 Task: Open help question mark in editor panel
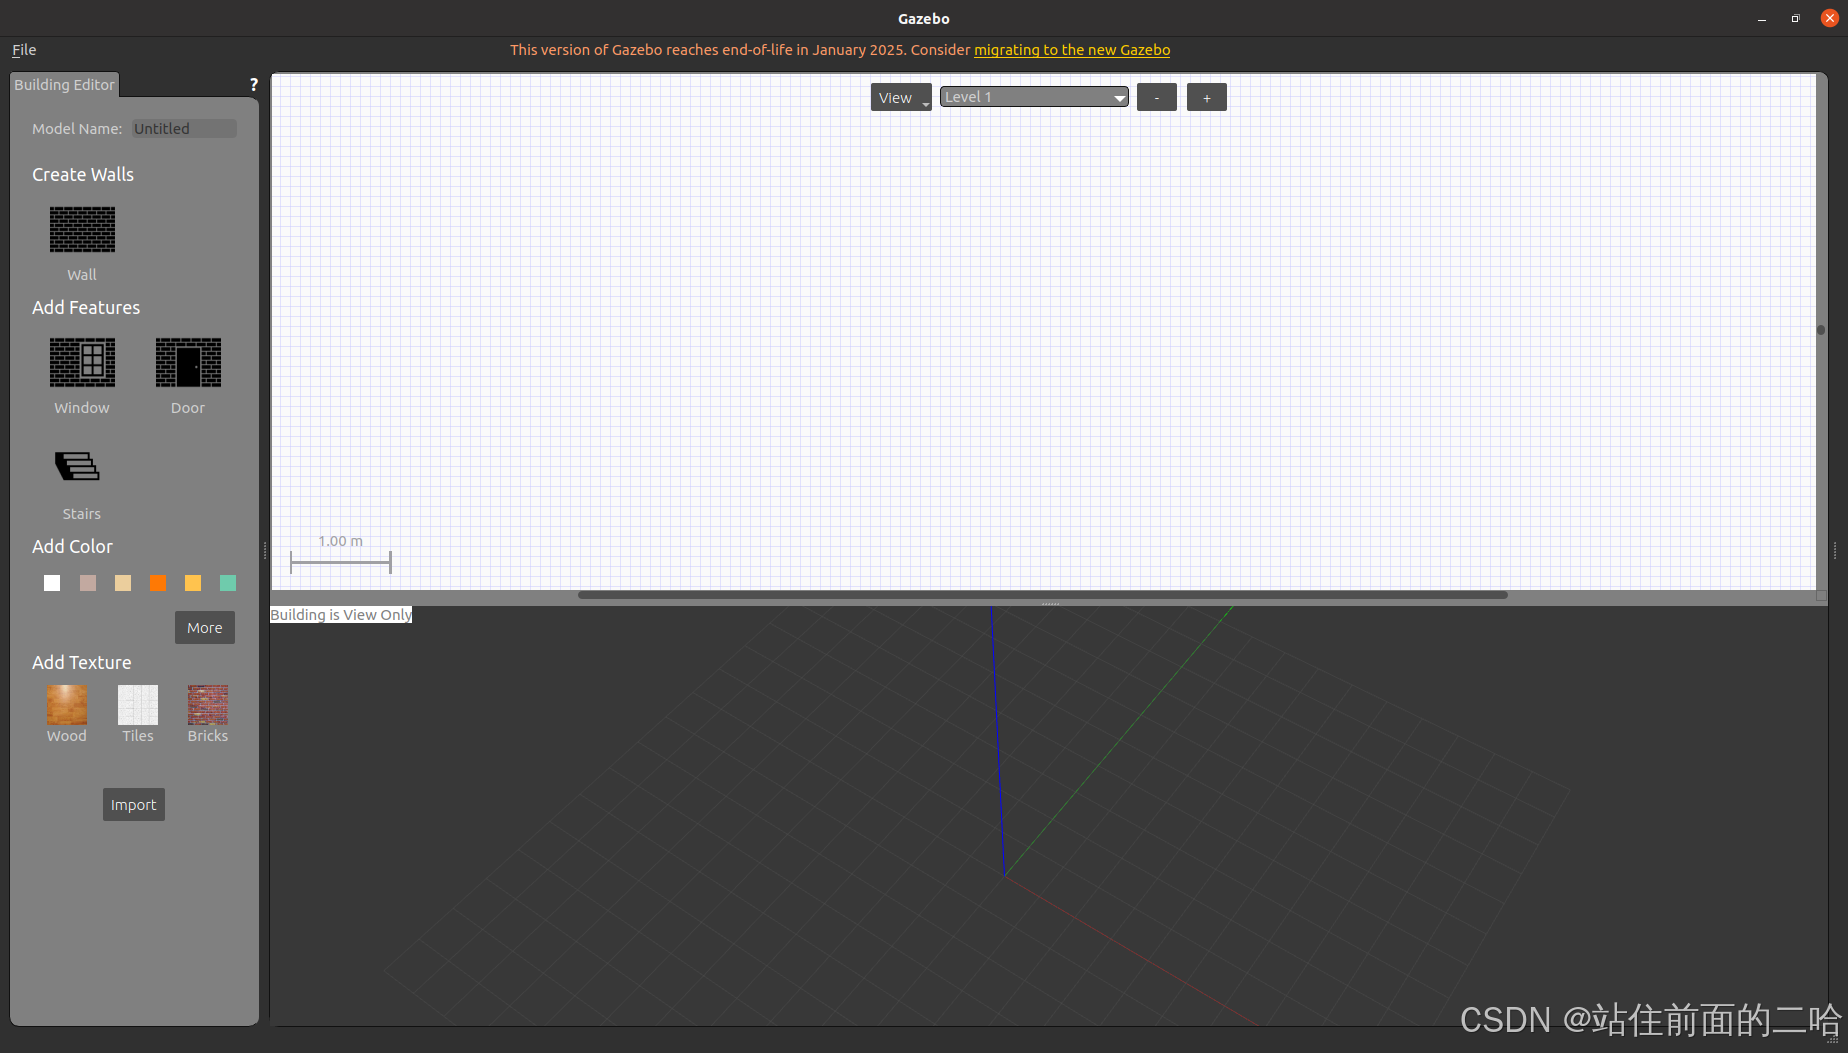[254, 85]
